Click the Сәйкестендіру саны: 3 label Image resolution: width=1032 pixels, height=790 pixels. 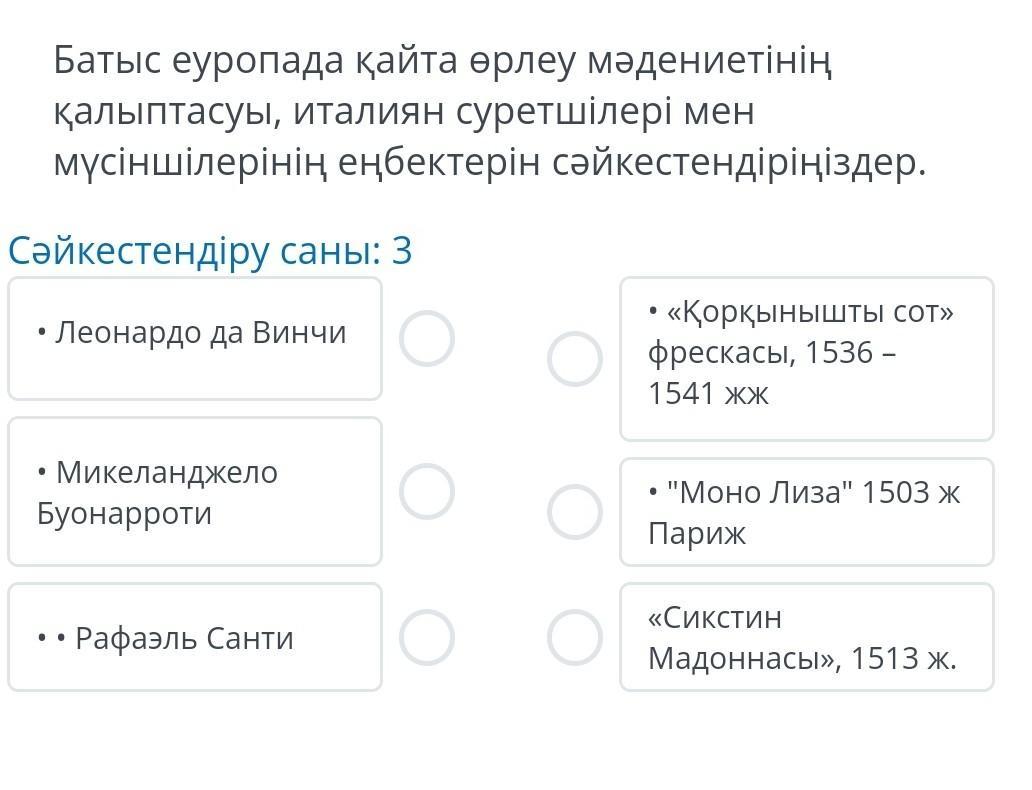click(210, 251)
